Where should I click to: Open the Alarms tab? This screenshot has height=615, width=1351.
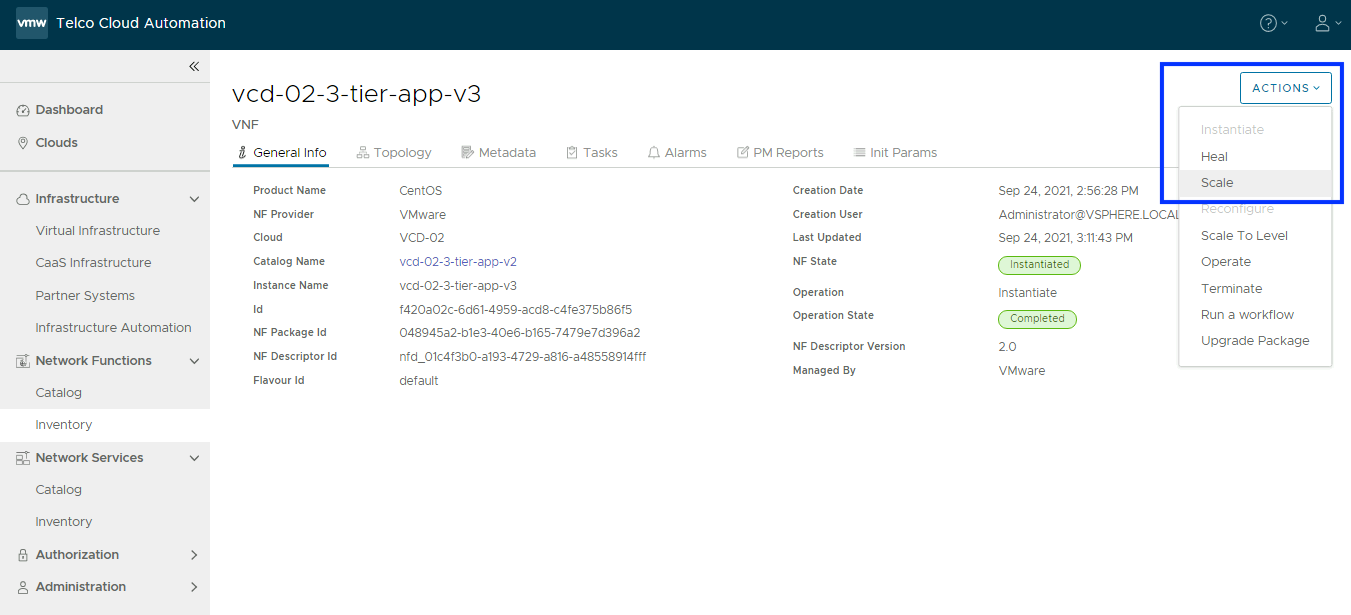(677, 153)
